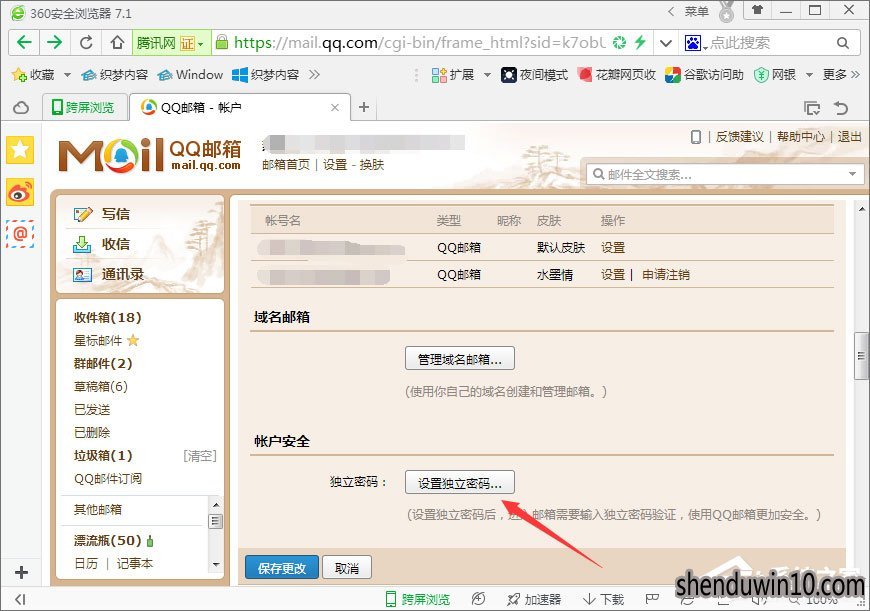Add a sidebar app with plus icon
Screen dimensions: 870x611
(21, 573)
